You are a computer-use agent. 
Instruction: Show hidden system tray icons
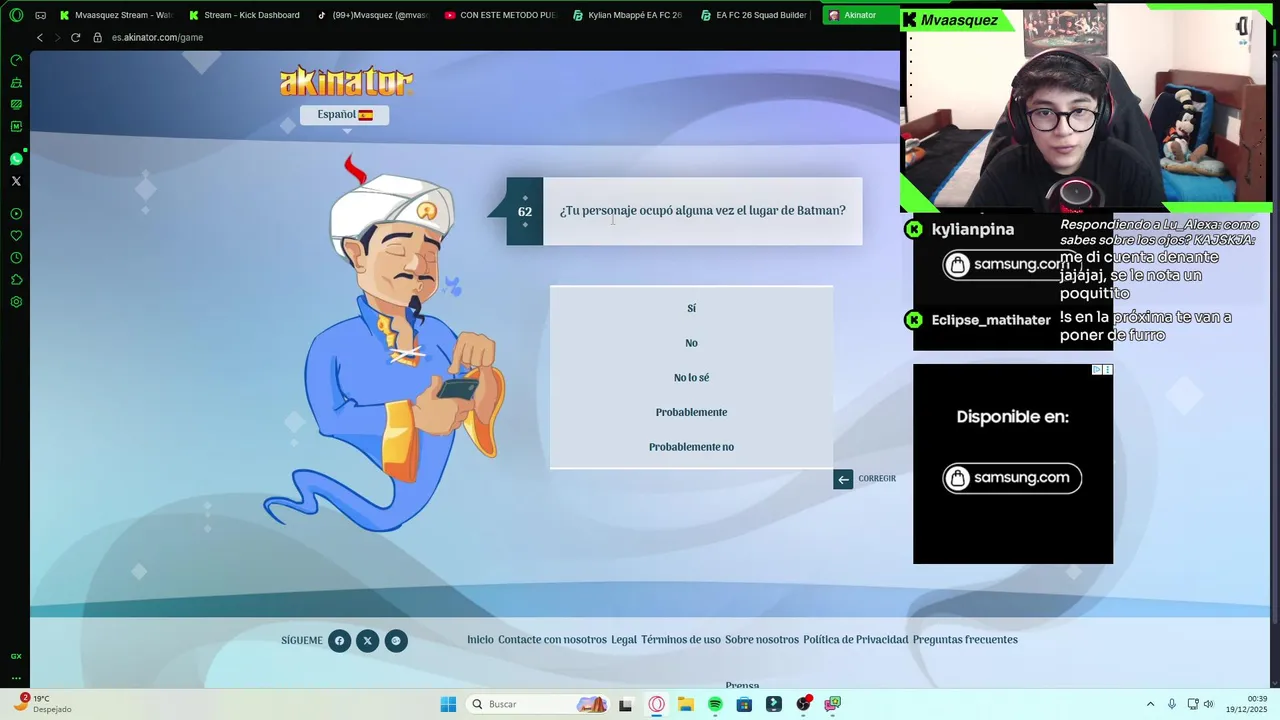coord(1150,704)
